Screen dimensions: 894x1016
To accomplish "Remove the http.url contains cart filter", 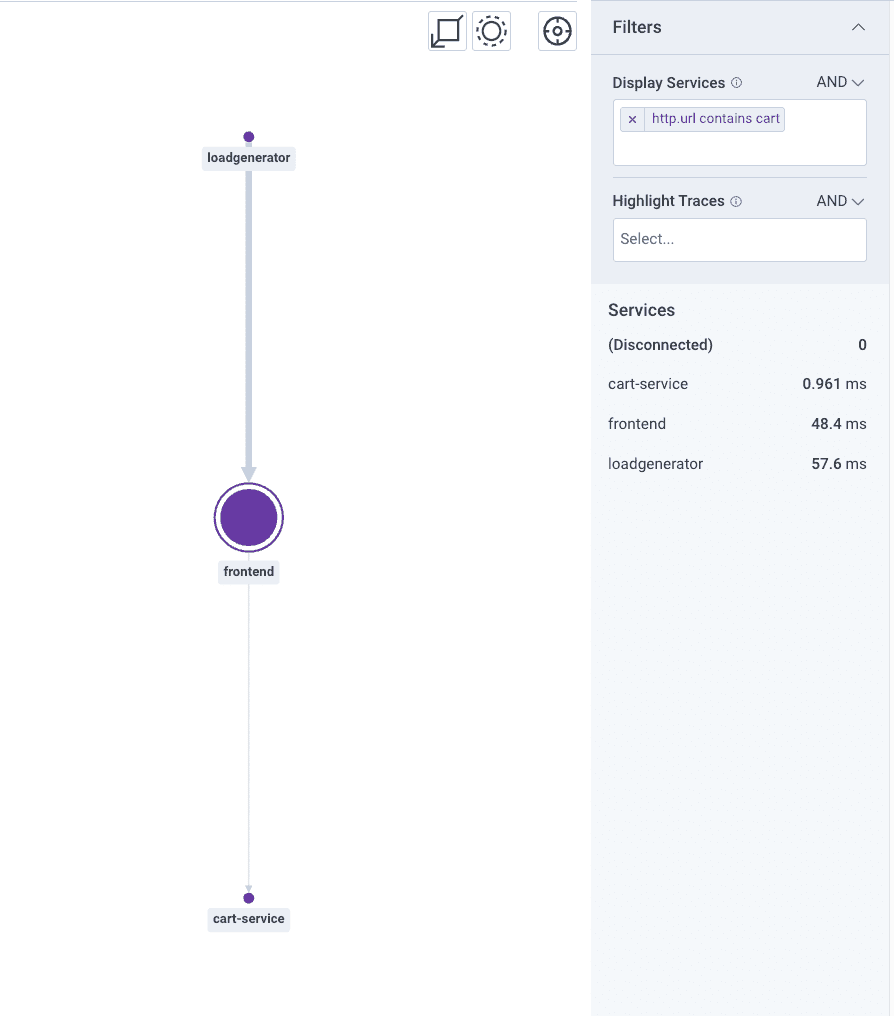I will point(632,119).
